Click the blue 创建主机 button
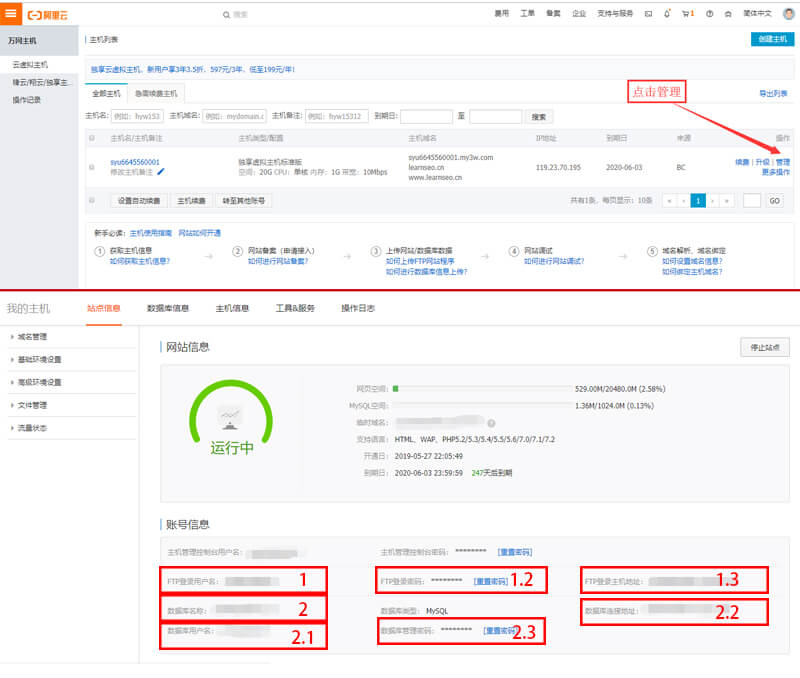 tap(771, 39)
